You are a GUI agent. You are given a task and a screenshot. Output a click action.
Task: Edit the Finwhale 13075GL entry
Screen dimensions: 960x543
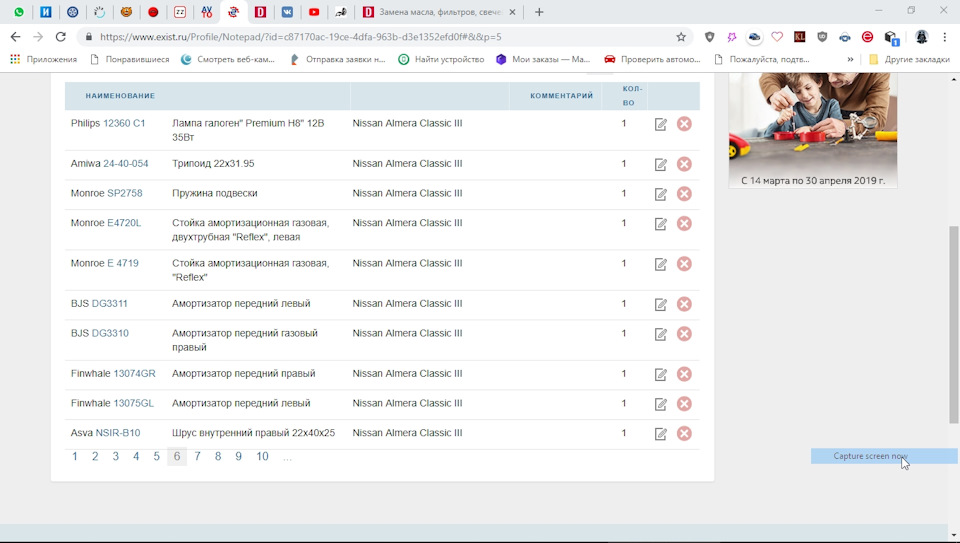point(660,404)
